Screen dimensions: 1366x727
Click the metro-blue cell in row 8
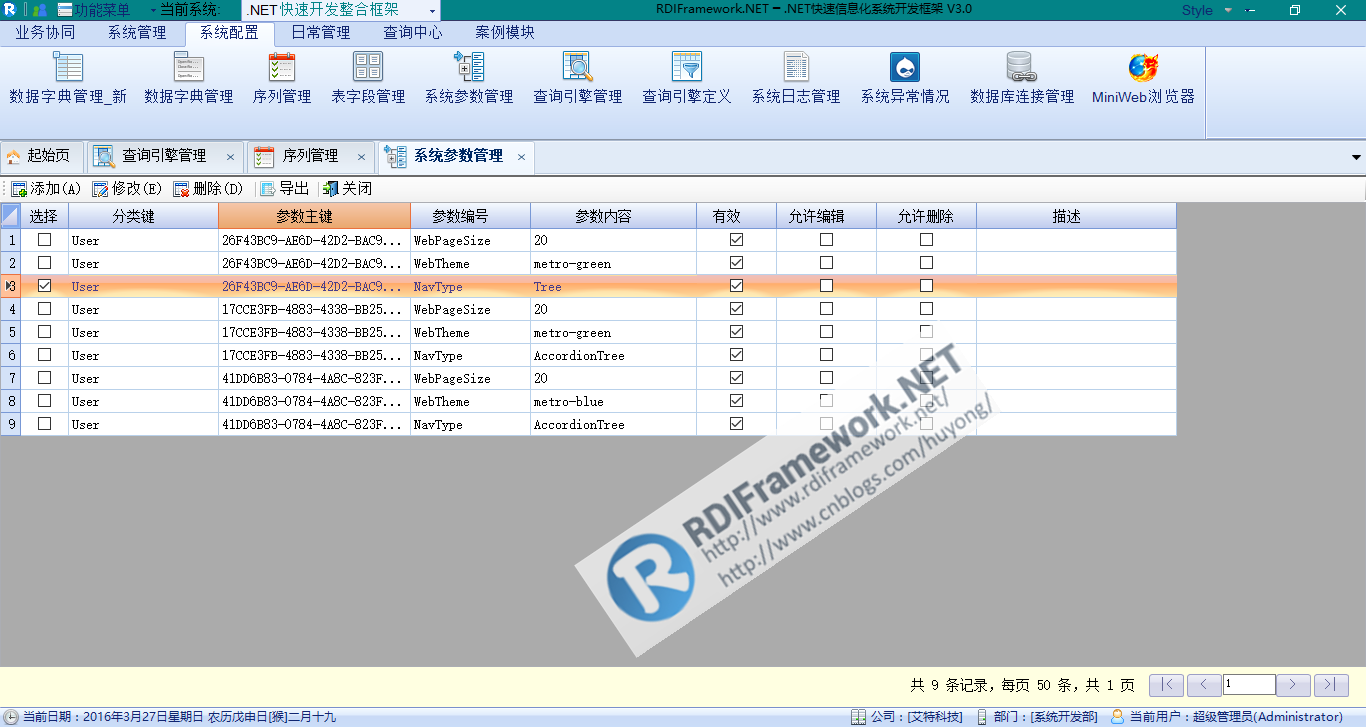click(x=613, y=401)
